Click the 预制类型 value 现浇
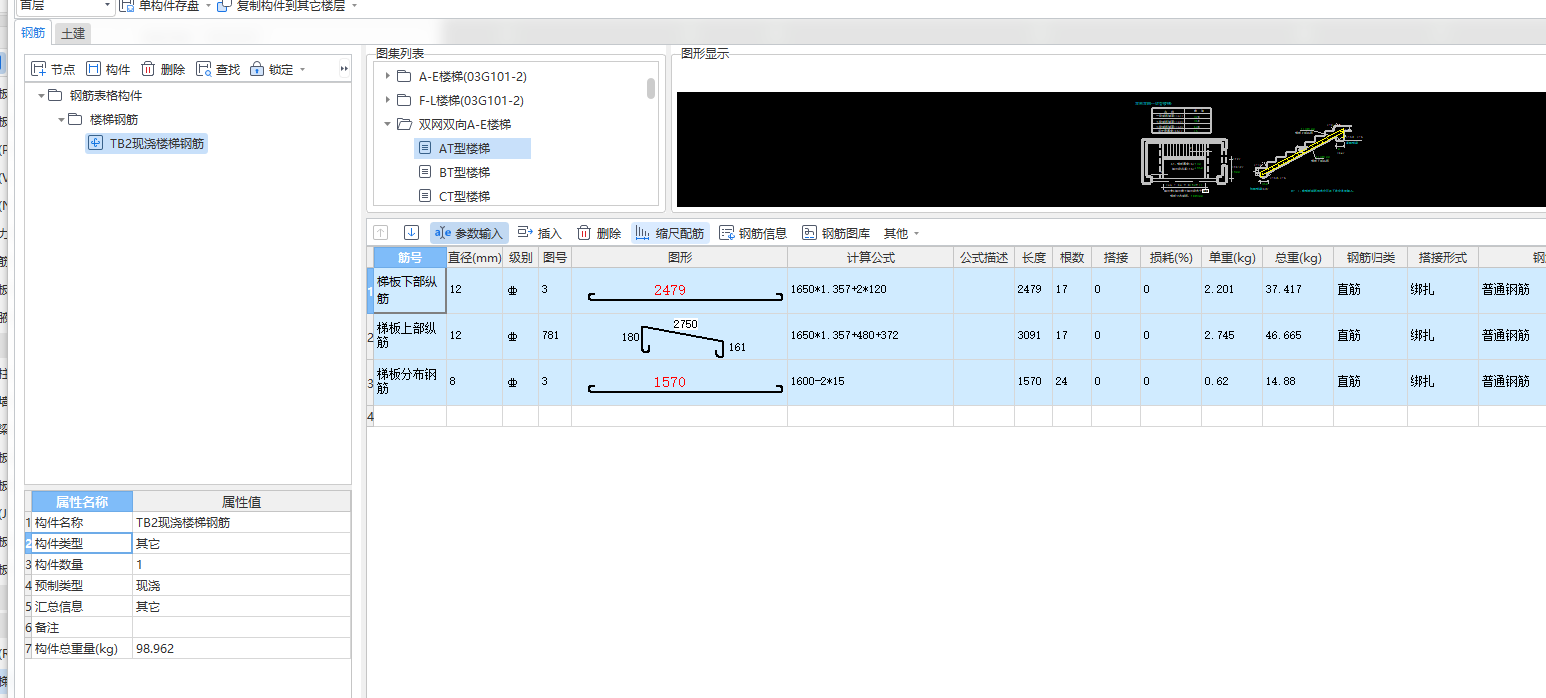Image resolution: width=1546 pixels, height=698 pixels. [241, 585]
